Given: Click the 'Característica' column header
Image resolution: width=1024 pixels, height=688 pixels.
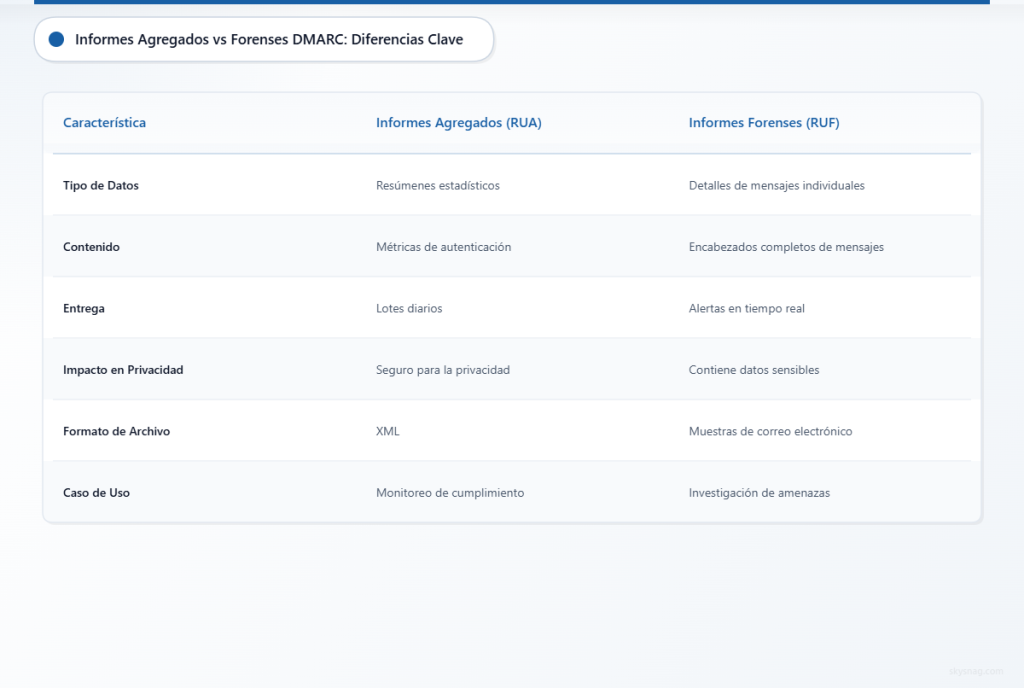Looking at the screenshot, I should pos(104,122).
